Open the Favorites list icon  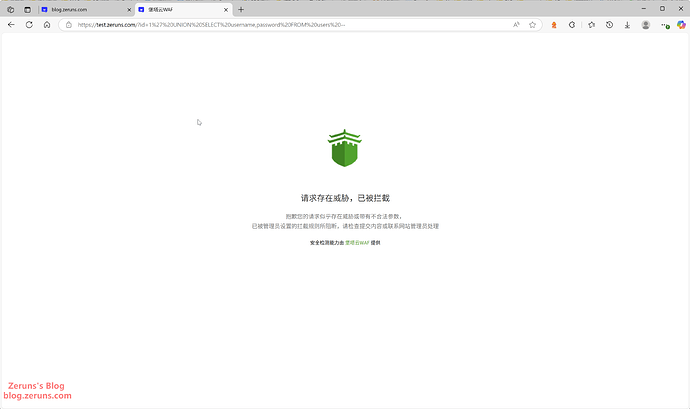click(x=591, y=25)
